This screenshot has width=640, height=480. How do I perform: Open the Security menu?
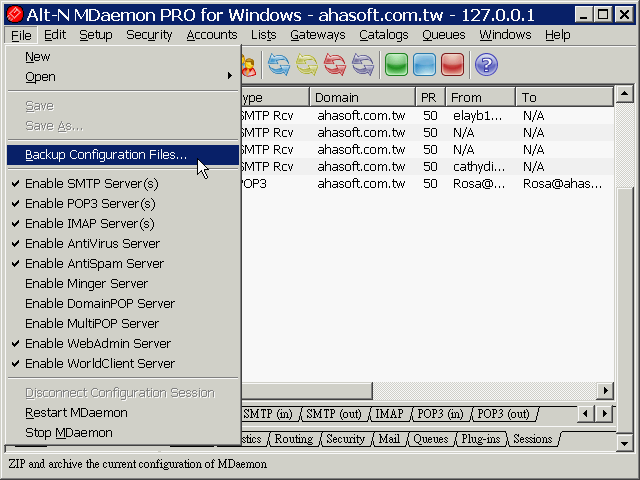(149, 35)
